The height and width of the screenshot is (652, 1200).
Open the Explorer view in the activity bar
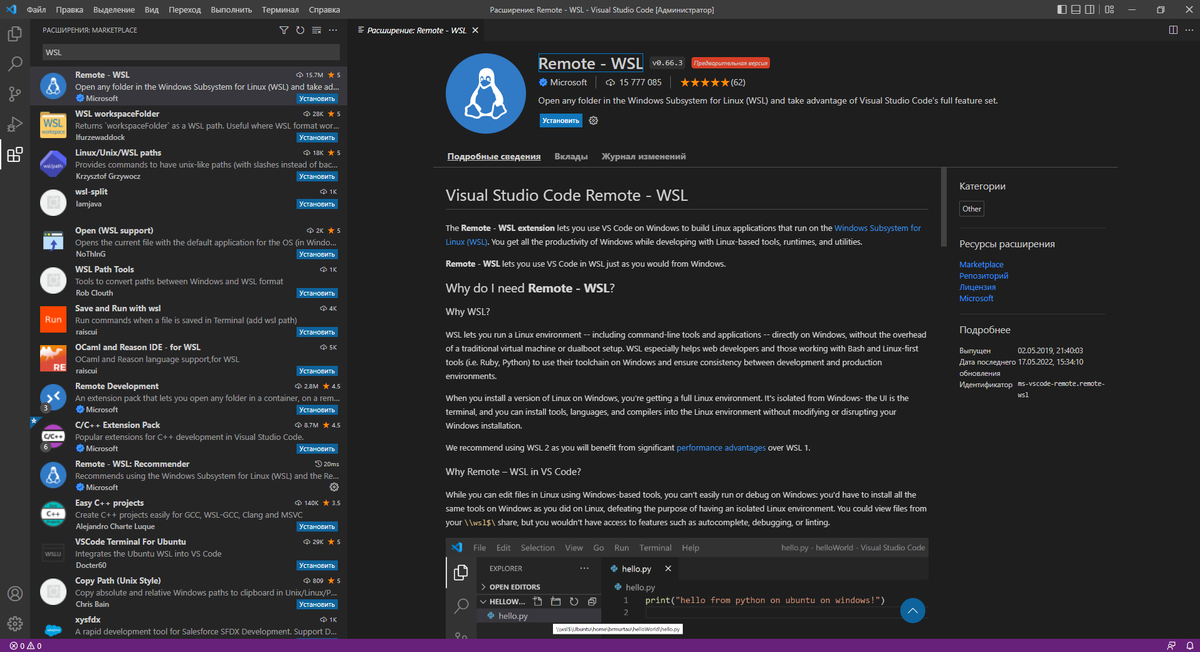pos(14,33)
